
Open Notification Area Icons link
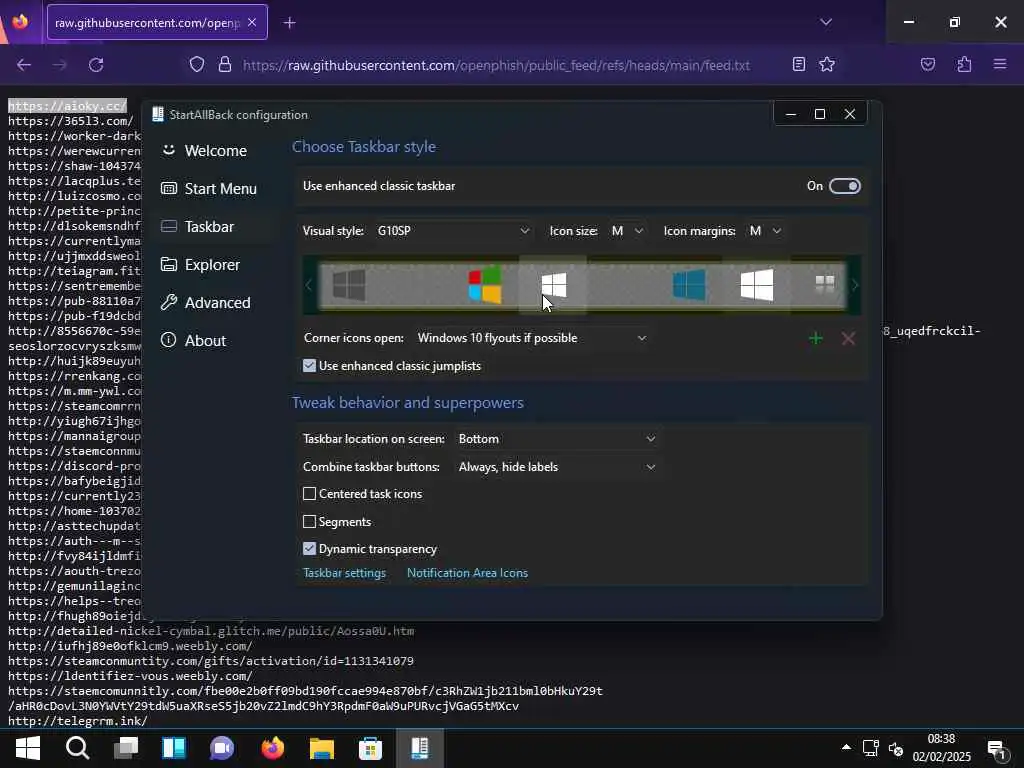(x=467, y=573)
